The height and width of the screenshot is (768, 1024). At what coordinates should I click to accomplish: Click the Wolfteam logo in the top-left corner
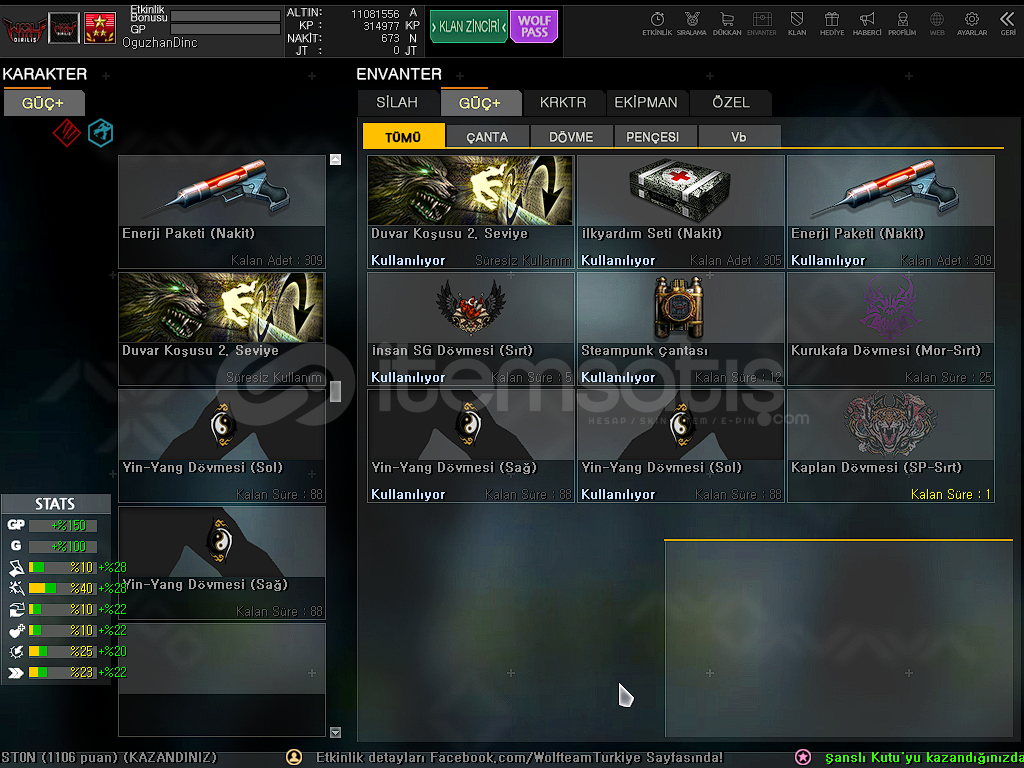coord(24,29)
